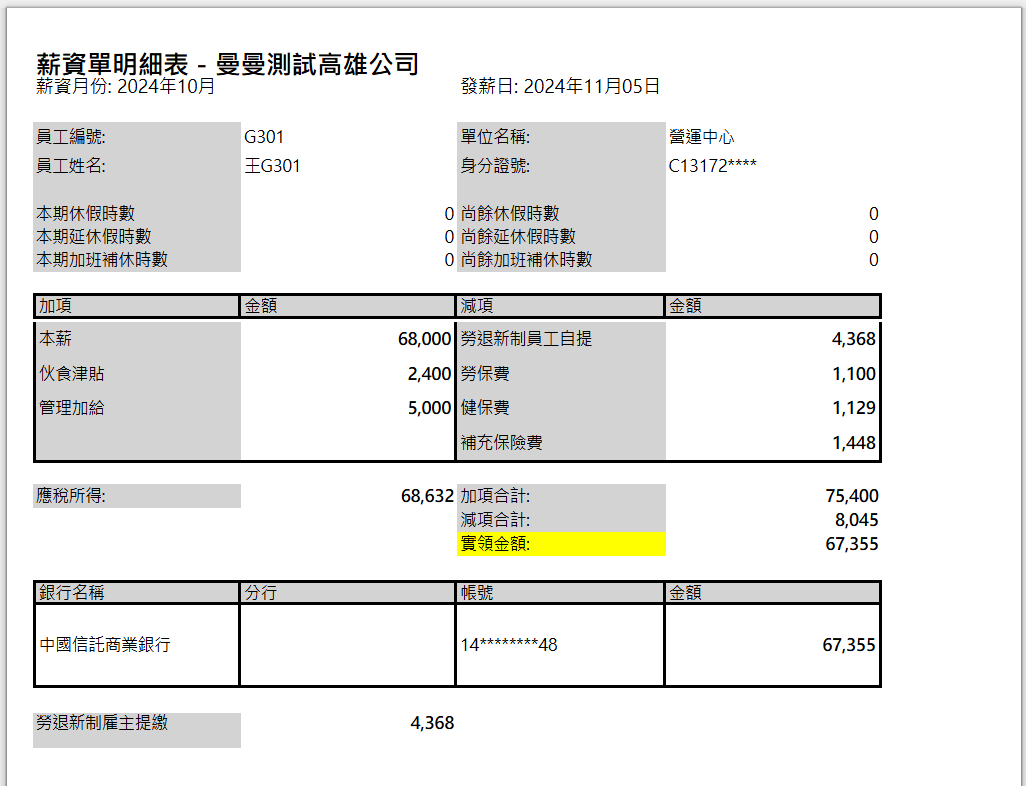Select the 管理加給 amount 5,000
This screenshot has height=786, width=1026.
(x=429, y=408)
